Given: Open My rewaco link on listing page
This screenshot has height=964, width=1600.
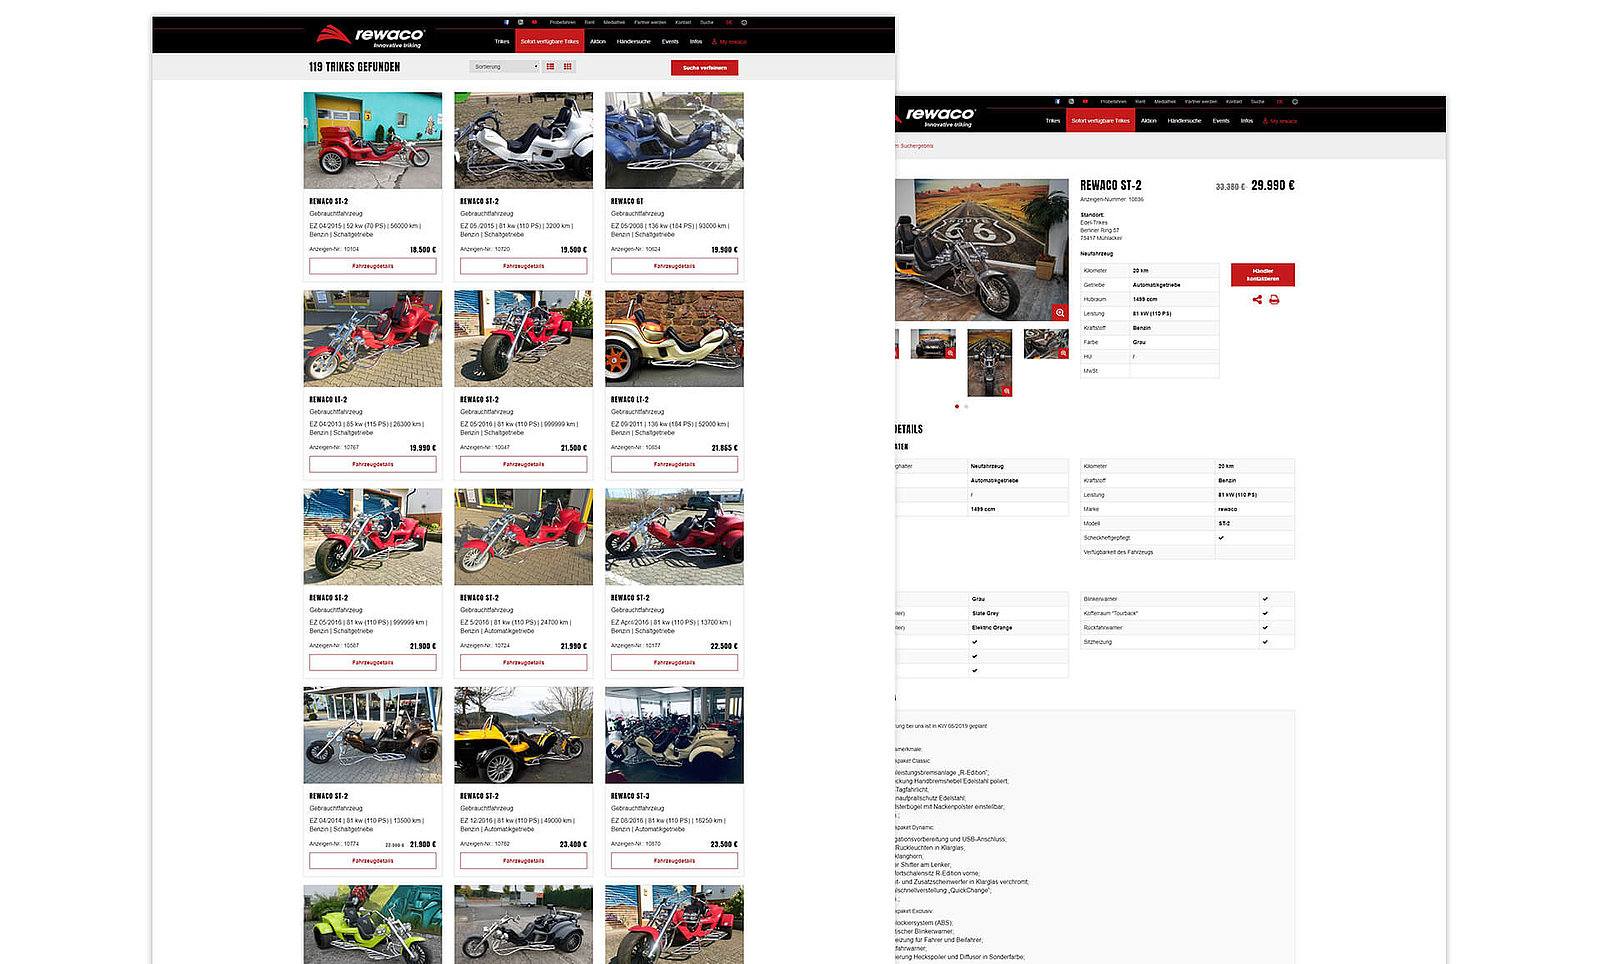Looking at the screenshot, I should pyautogui.click(x=730, y=42).
